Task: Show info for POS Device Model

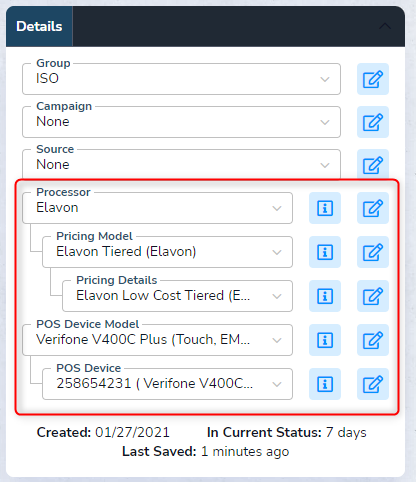Action: click(325, 340)
